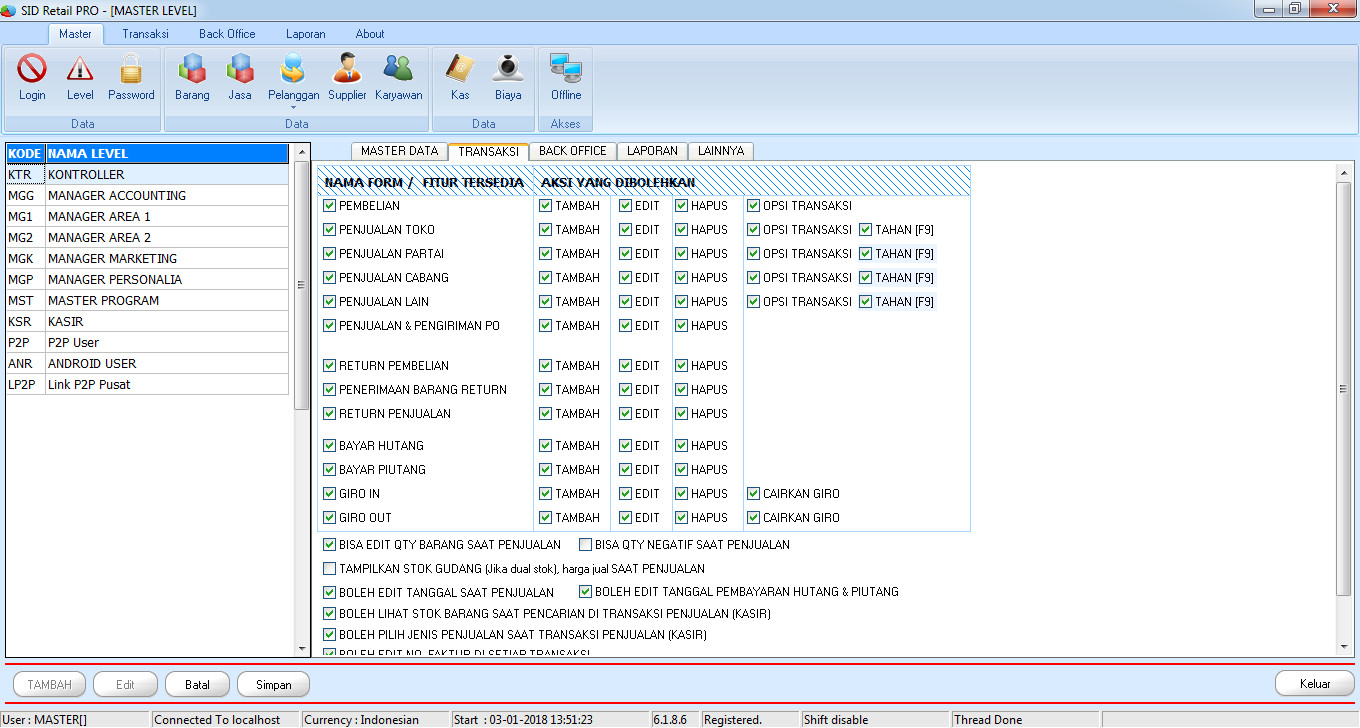
Task: Open the LAPORAN permissions tab
Action: tap(652, 151)
